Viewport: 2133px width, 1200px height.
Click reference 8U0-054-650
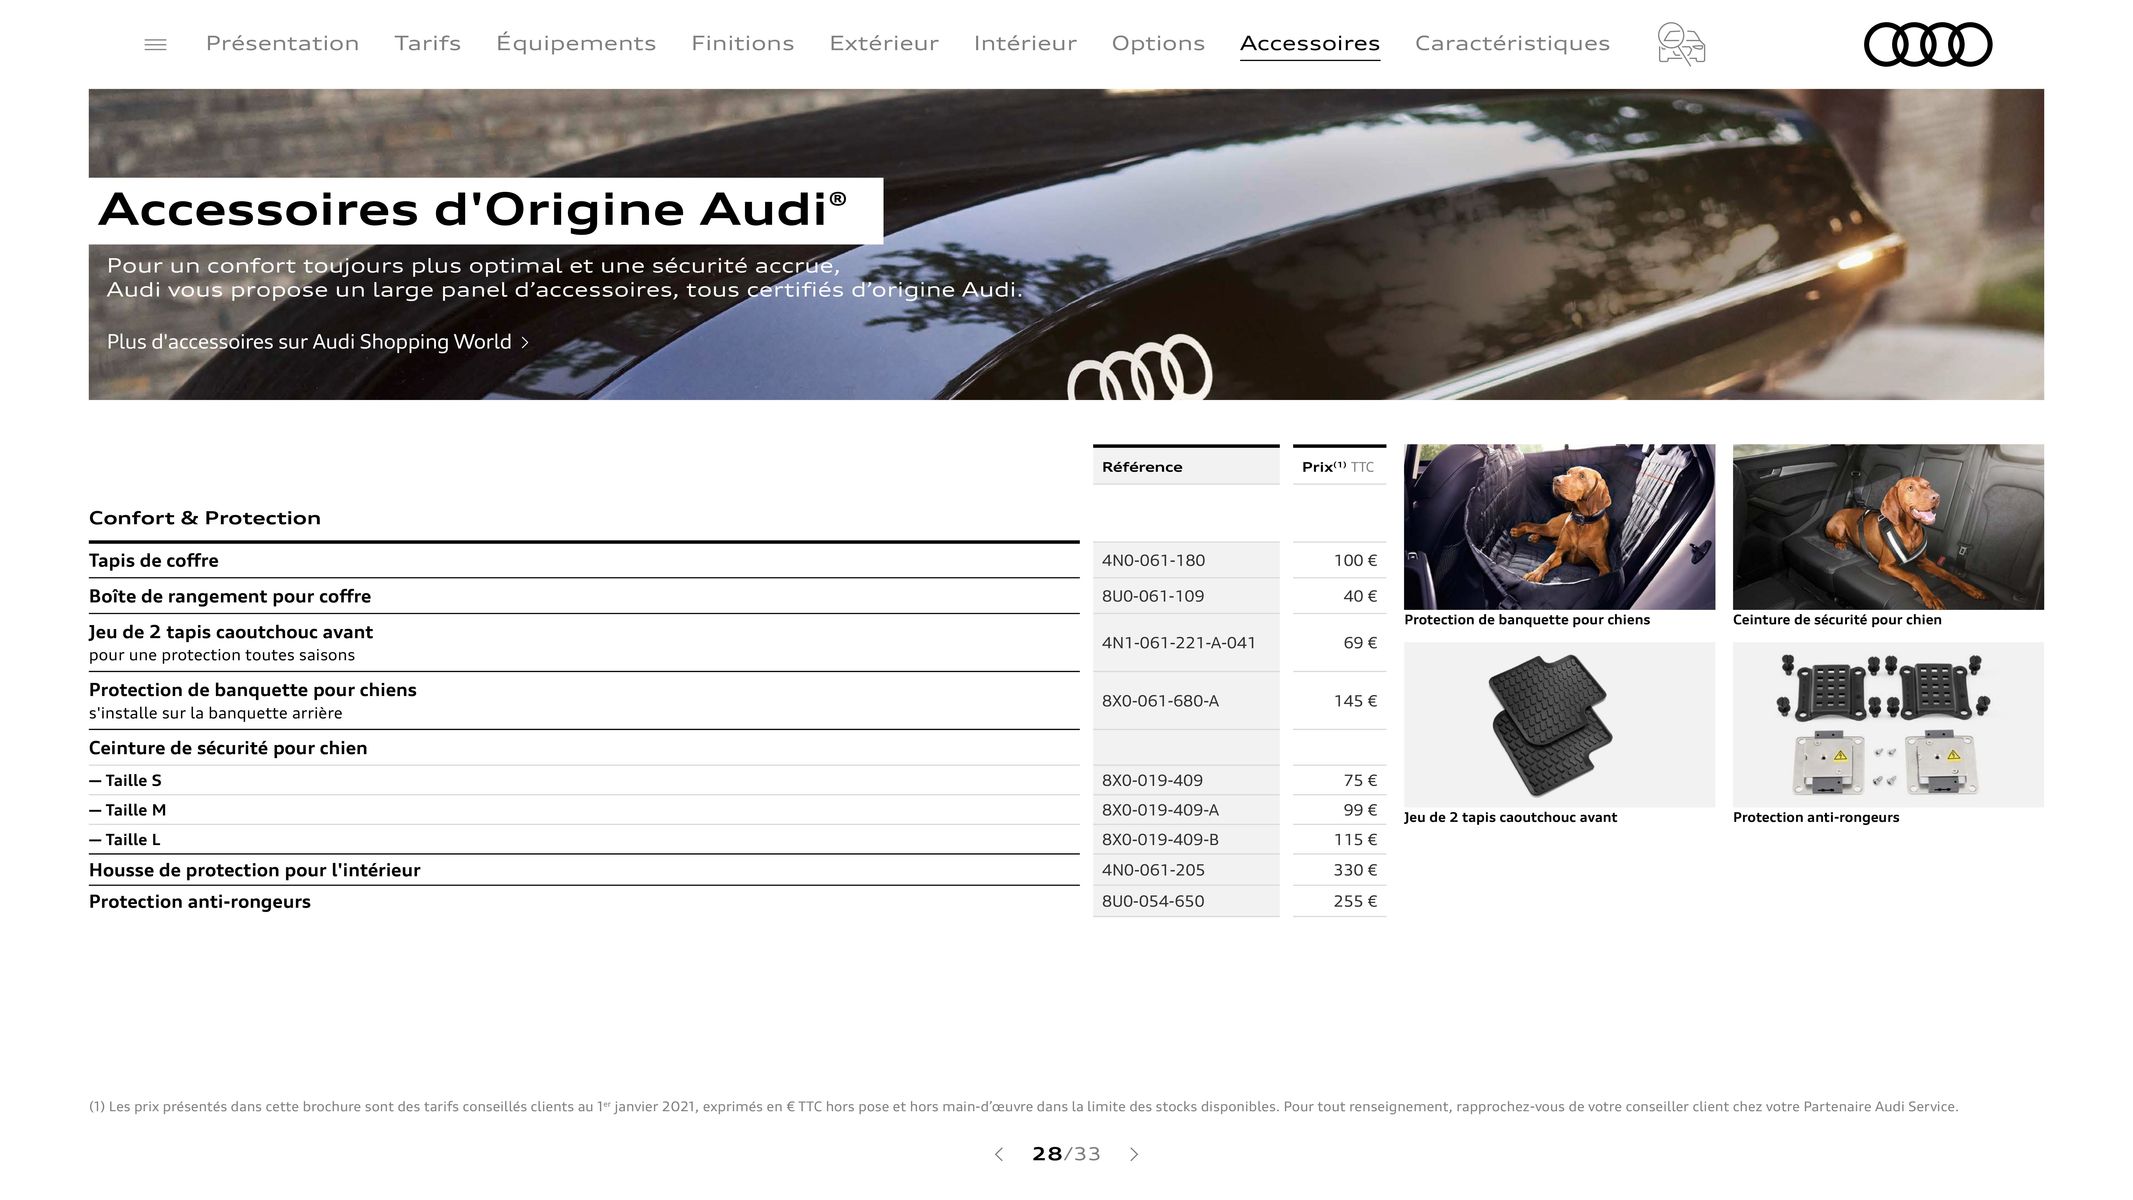click(x=1153, y=902)
